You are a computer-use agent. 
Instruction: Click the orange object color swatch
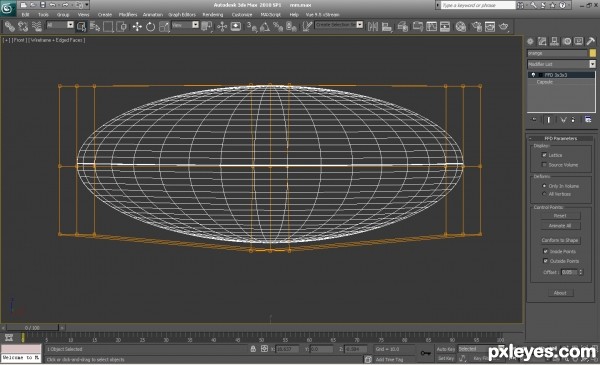coord(593,53)
